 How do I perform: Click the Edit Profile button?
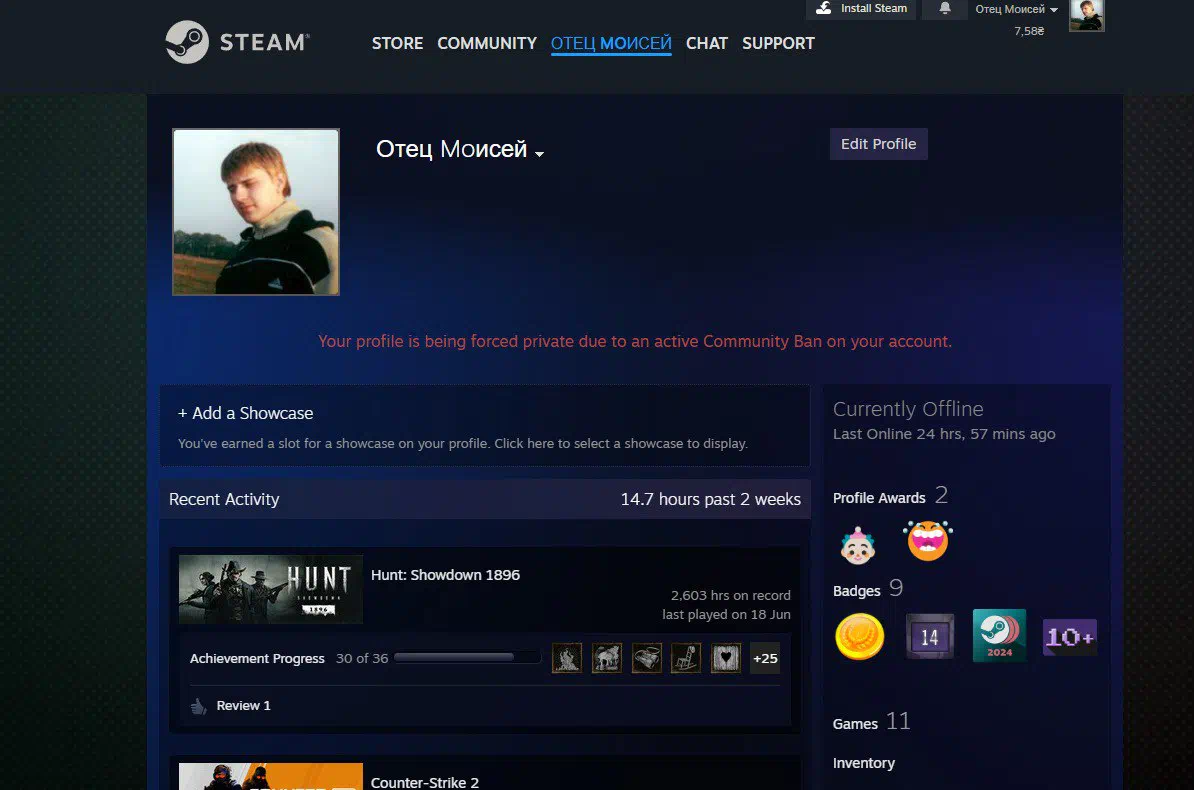[879, 144]
